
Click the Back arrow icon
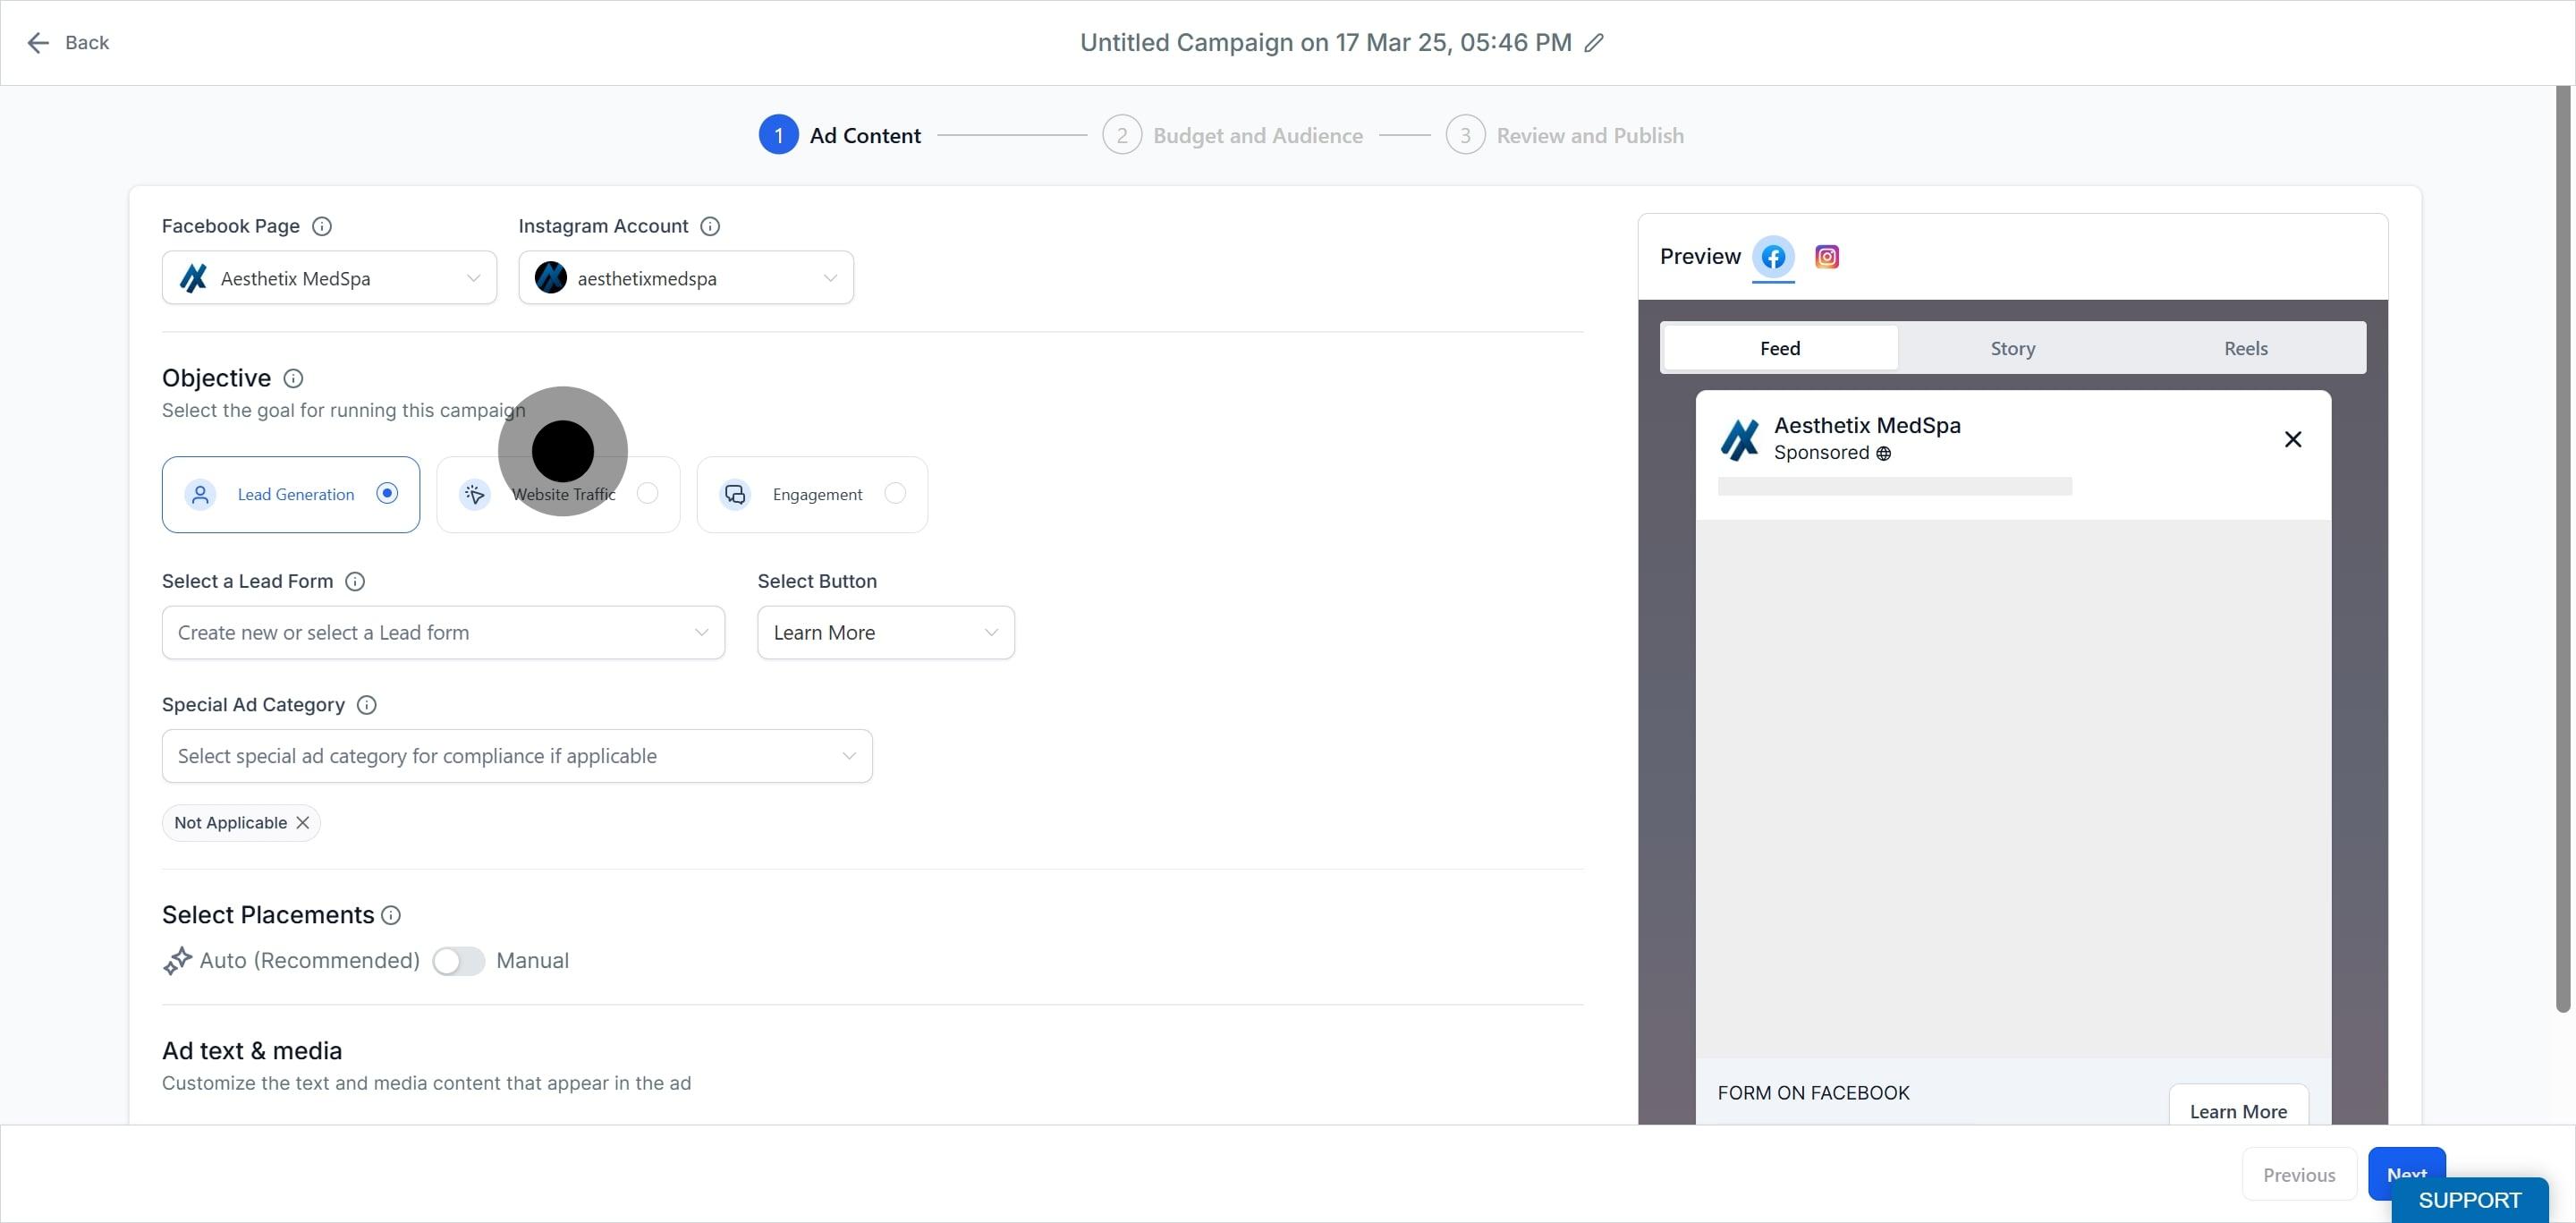tap(38, 43)
